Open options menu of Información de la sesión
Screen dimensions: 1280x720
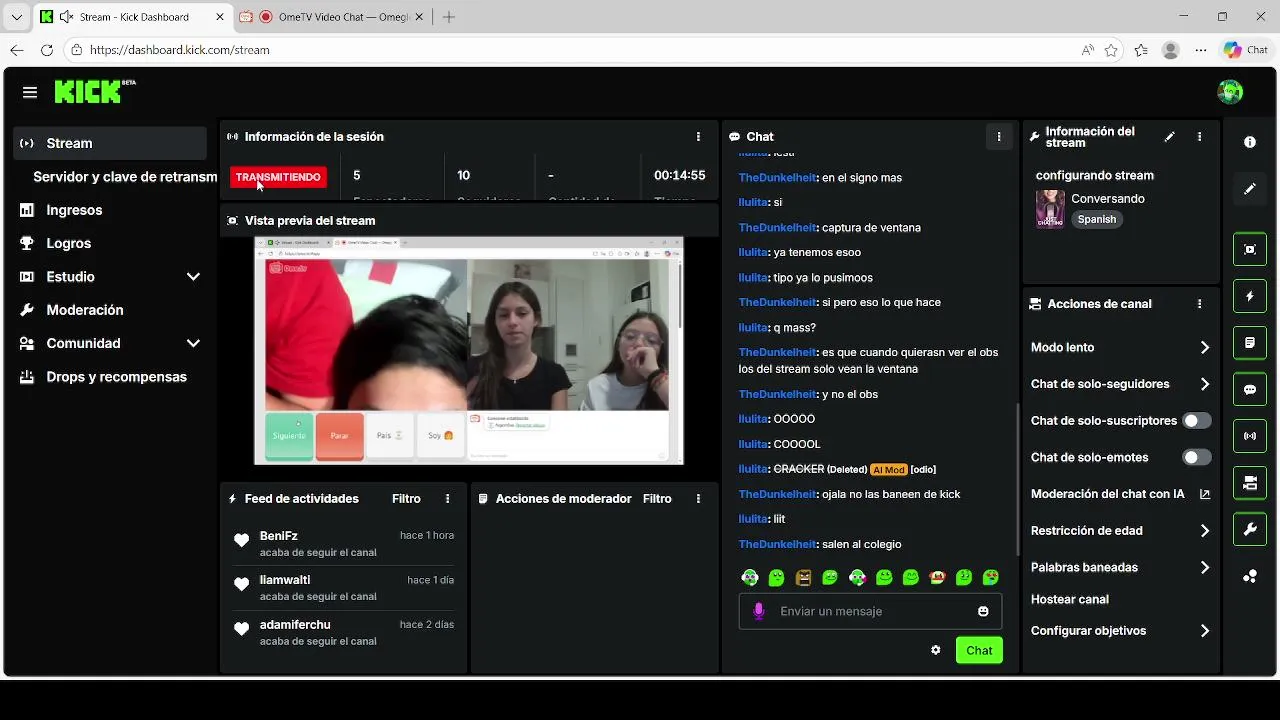tap(698, 137)
